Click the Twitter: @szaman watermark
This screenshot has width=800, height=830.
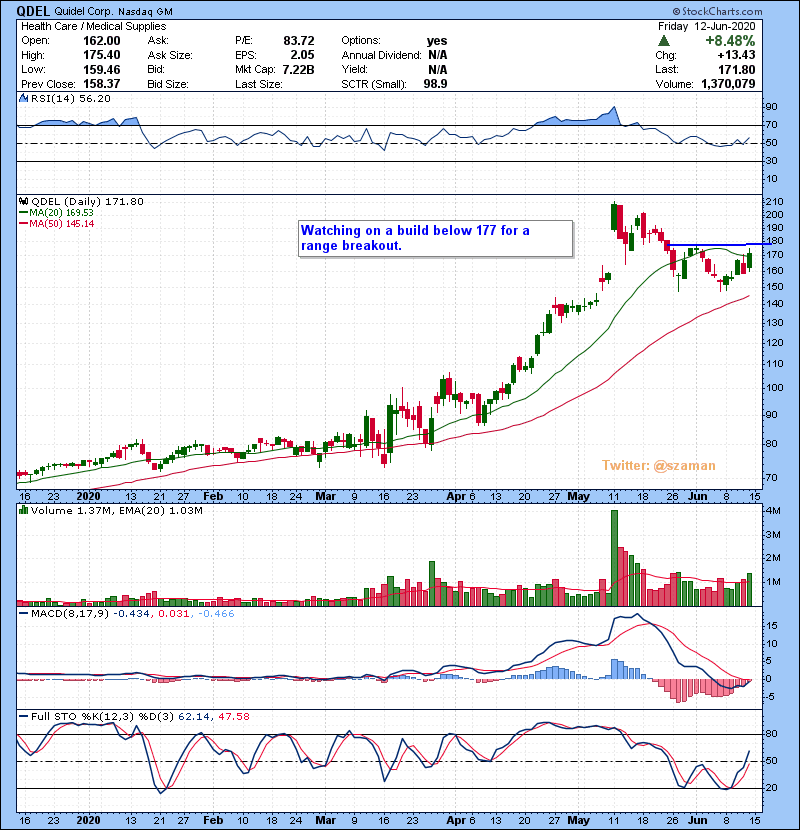(658, 465)
